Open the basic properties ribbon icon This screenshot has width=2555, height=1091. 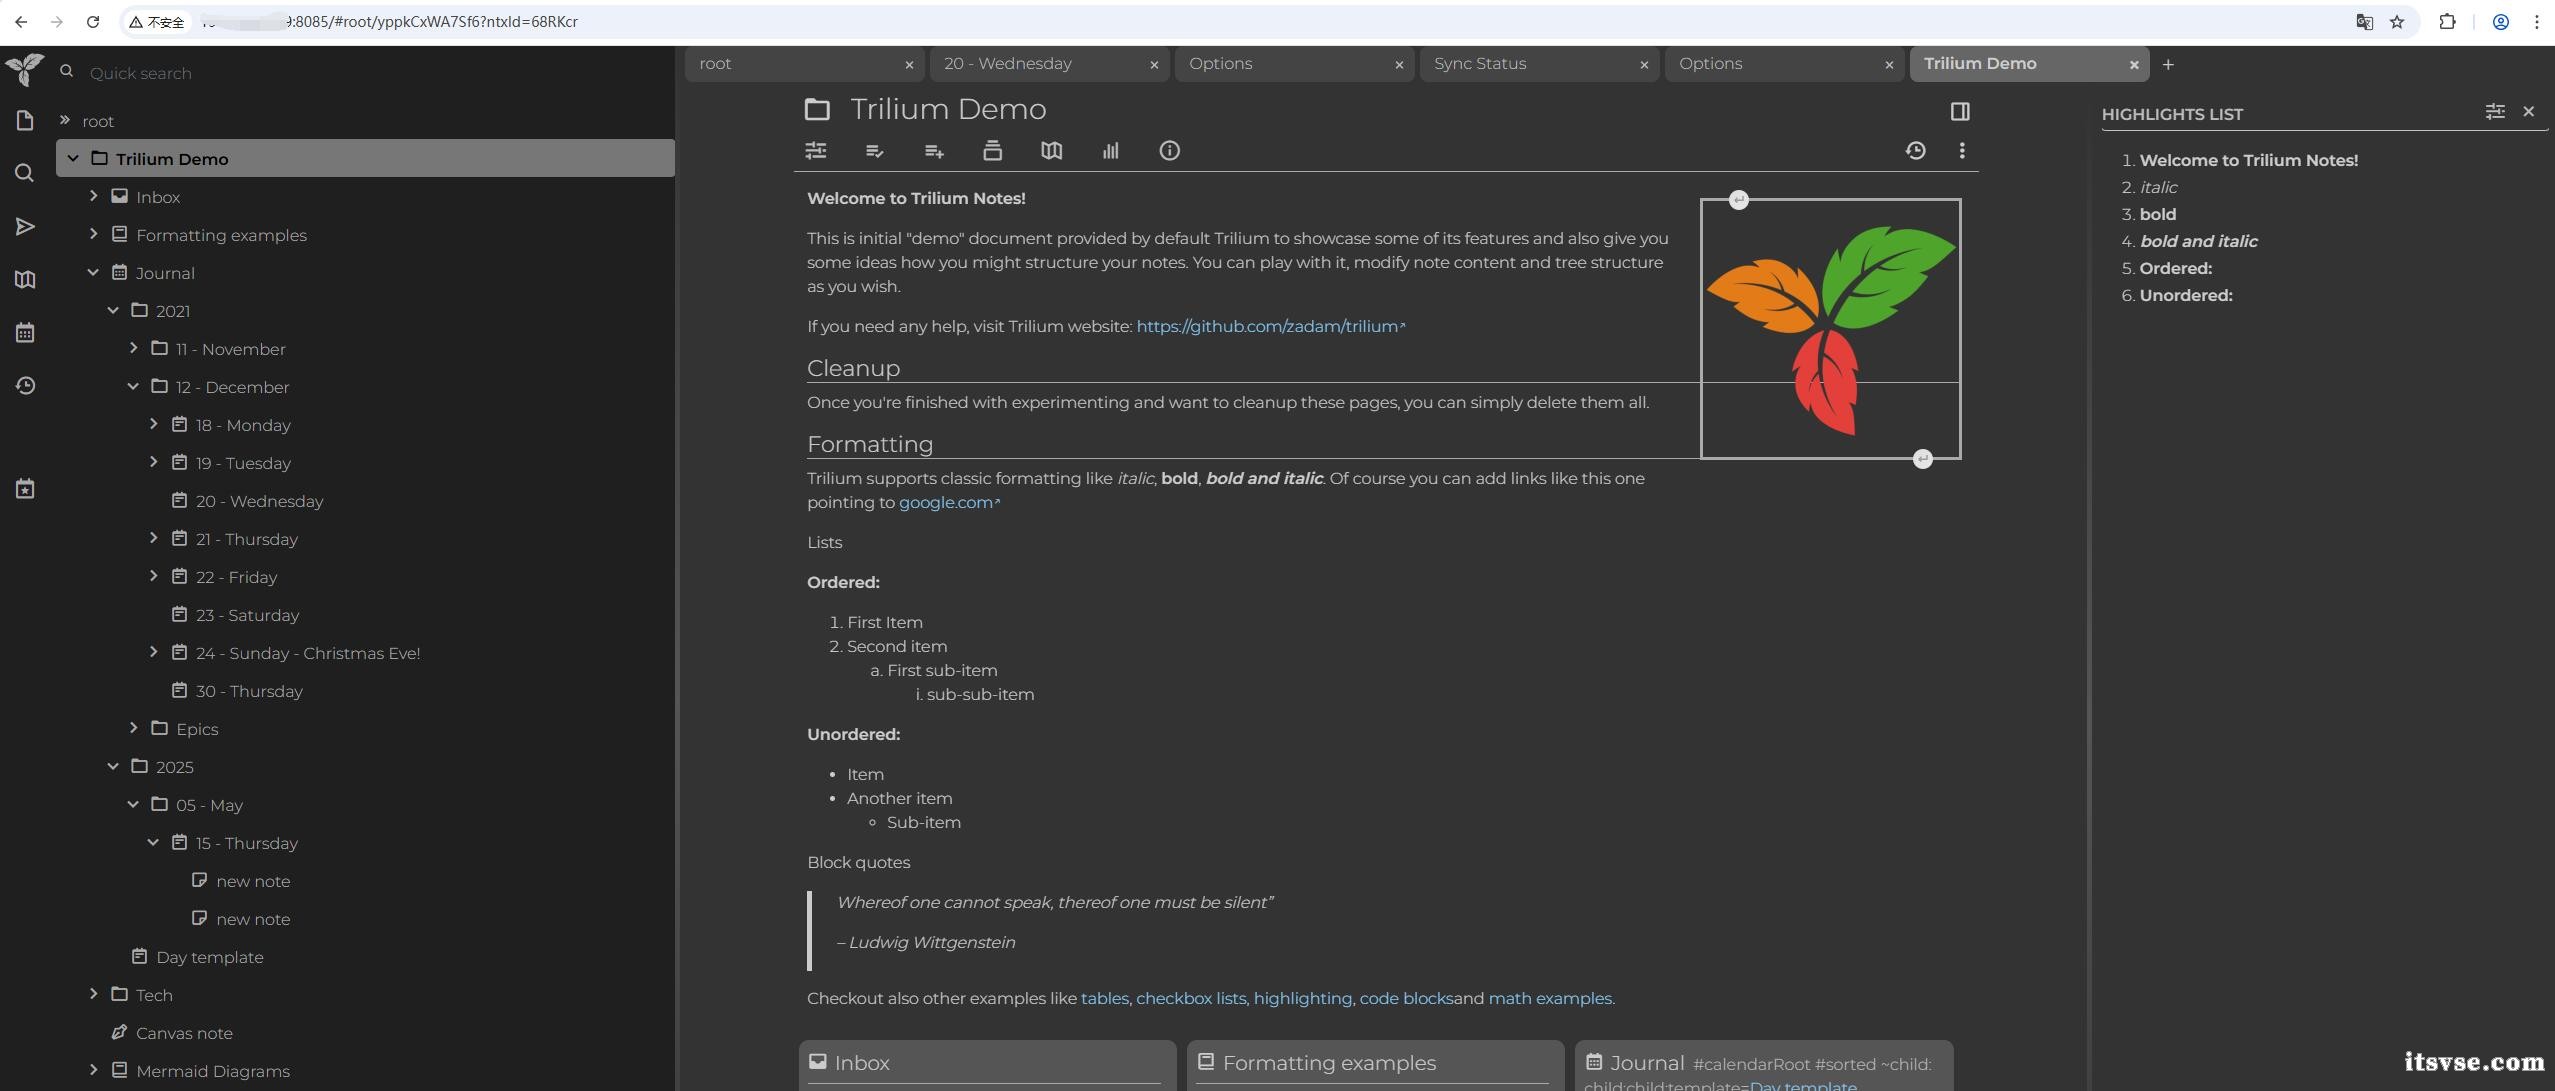tap(816, 151)
